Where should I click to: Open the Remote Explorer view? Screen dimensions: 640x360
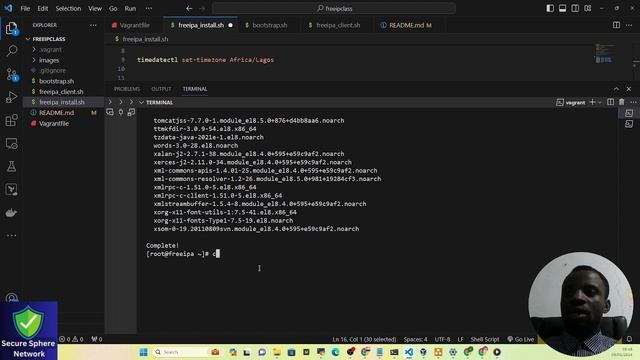point(11,143)
